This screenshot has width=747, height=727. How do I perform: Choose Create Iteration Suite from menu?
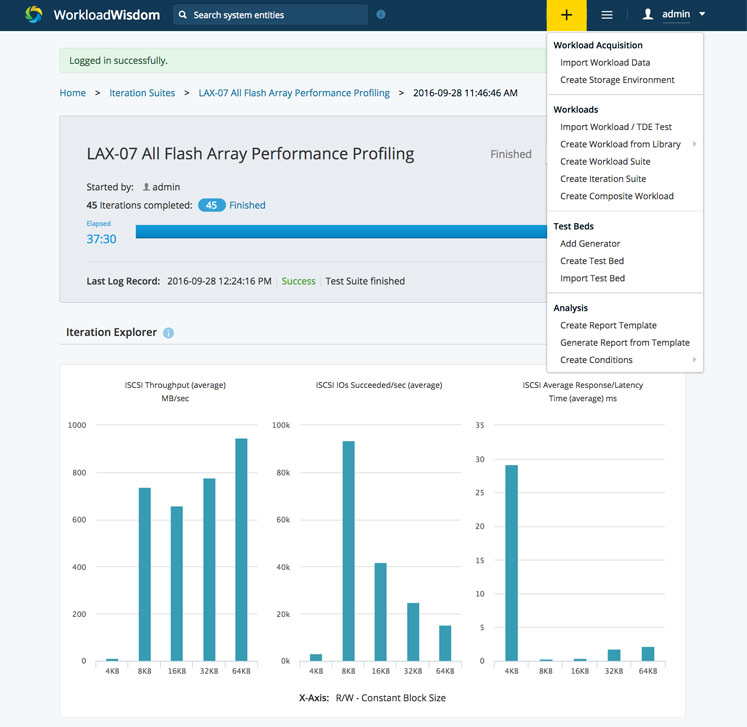[x=603, y=179]
